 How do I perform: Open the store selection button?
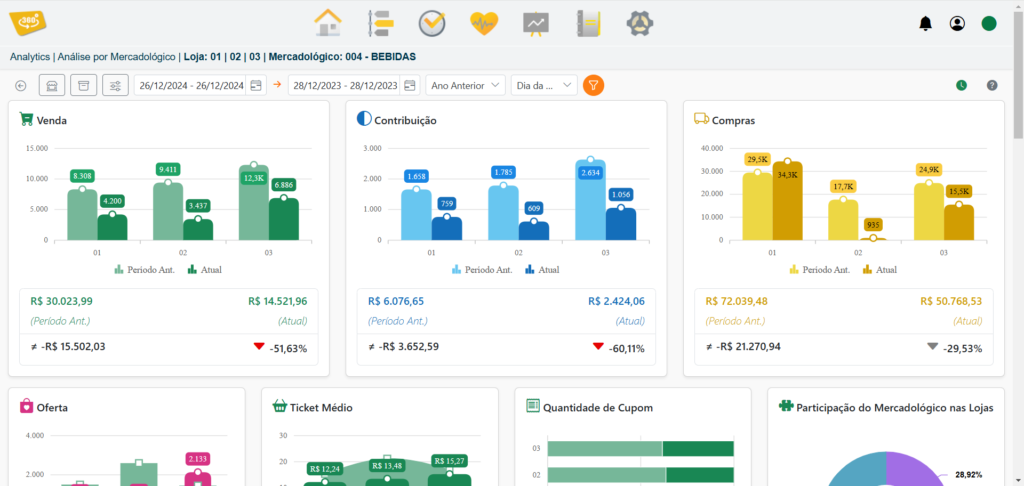click(52, 86)
